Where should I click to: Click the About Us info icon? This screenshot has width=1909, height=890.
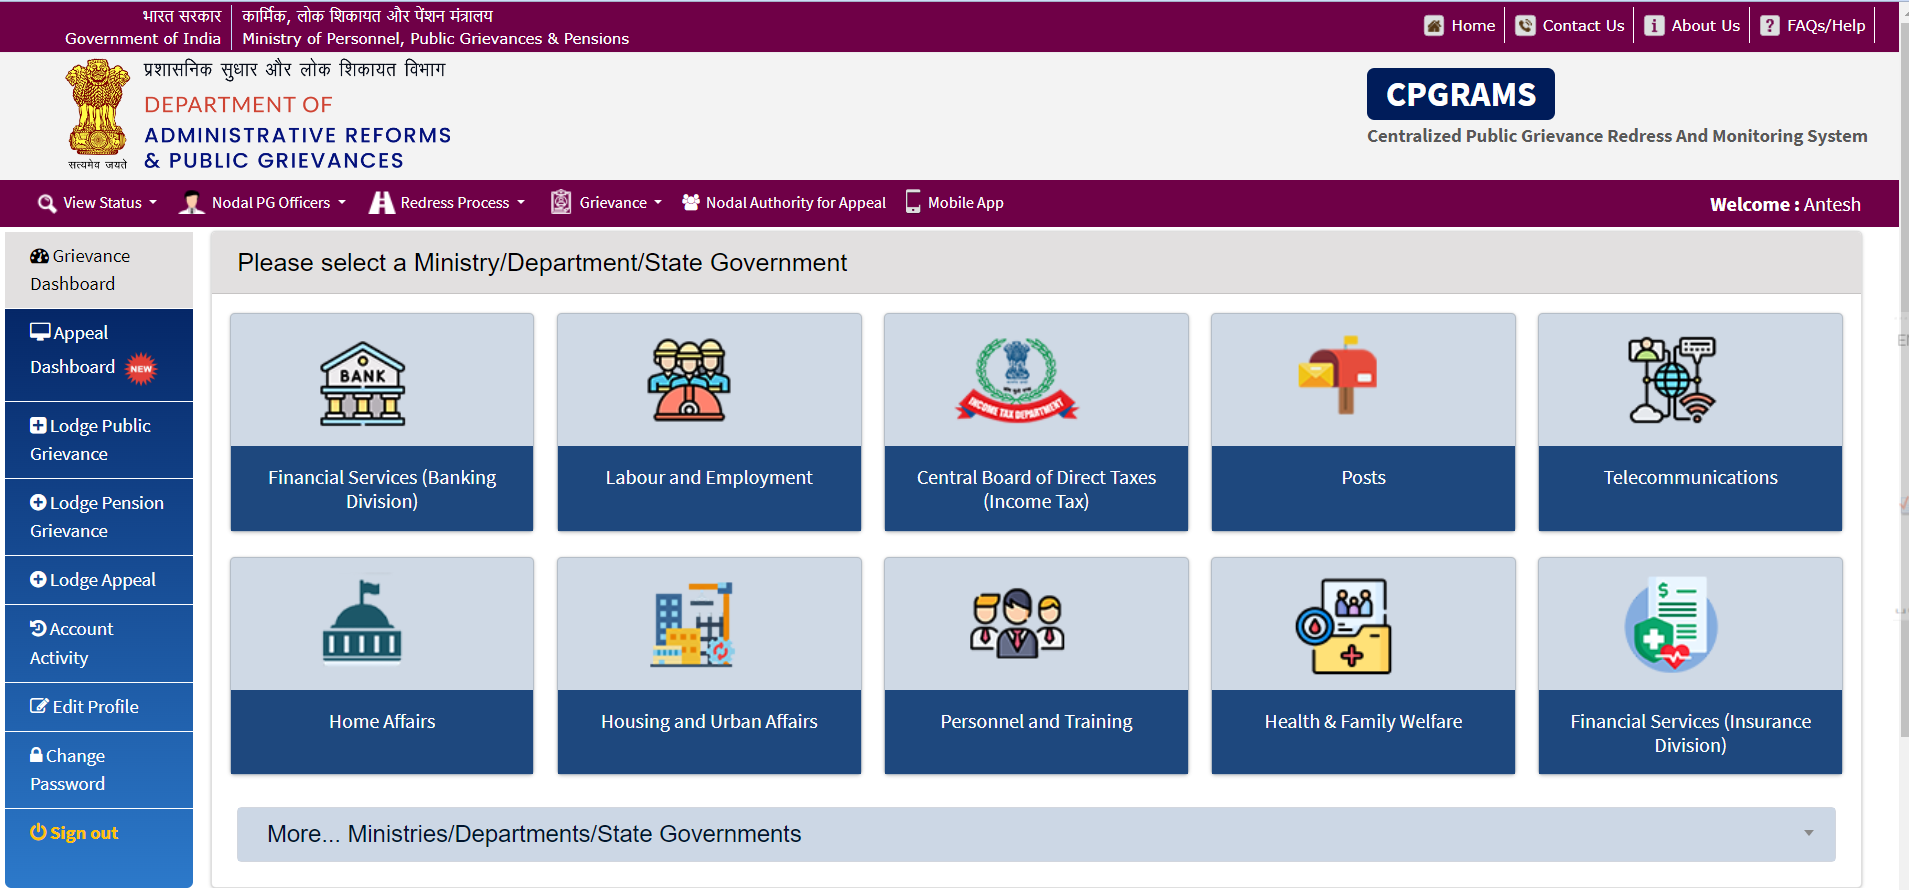tap(1654, 26)
